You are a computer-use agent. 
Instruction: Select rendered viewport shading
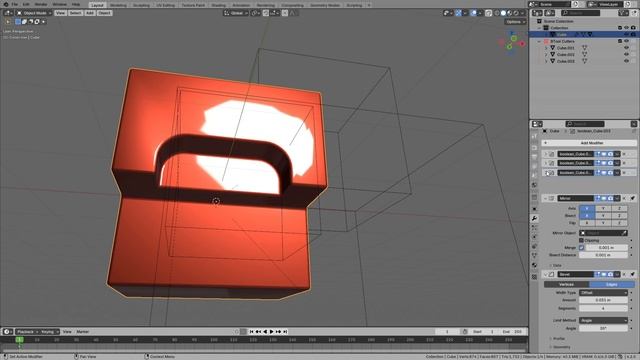(516, 13)
